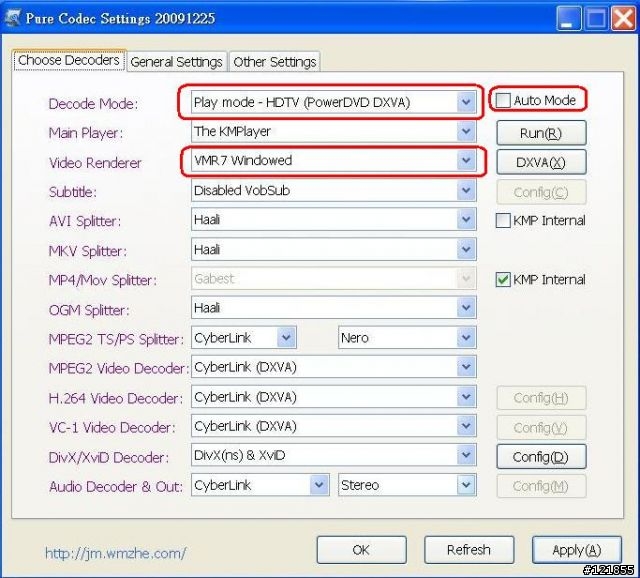Tick KMP Internal for AVI Splitter
Image resolution: width=640 pixels, height=578 pixels.
coord(503,220)
